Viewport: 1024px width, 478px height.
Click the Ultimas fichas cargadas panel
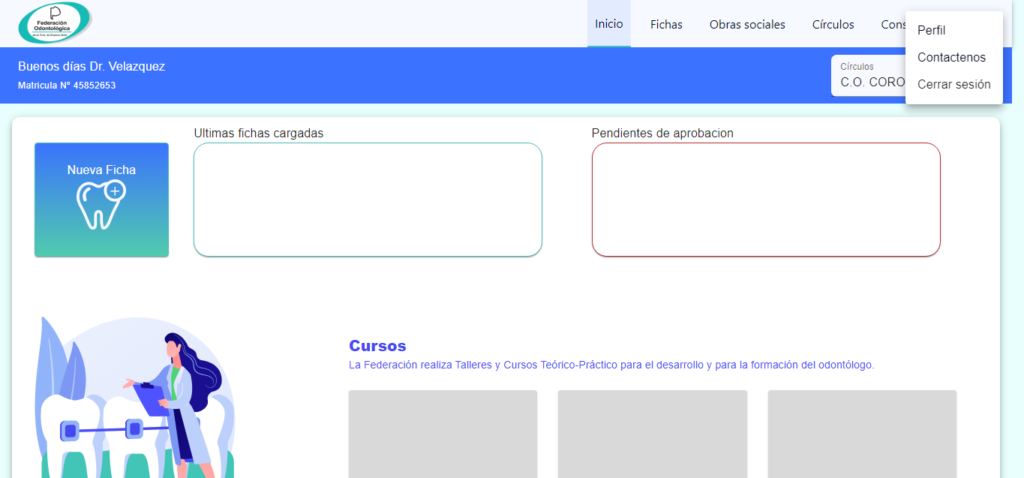(x=367, y=200)
